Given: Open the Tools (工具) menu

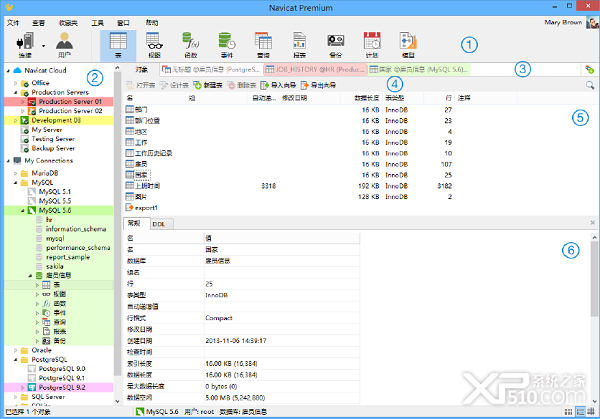Looking at the screenshot, I should pos(97,23).
